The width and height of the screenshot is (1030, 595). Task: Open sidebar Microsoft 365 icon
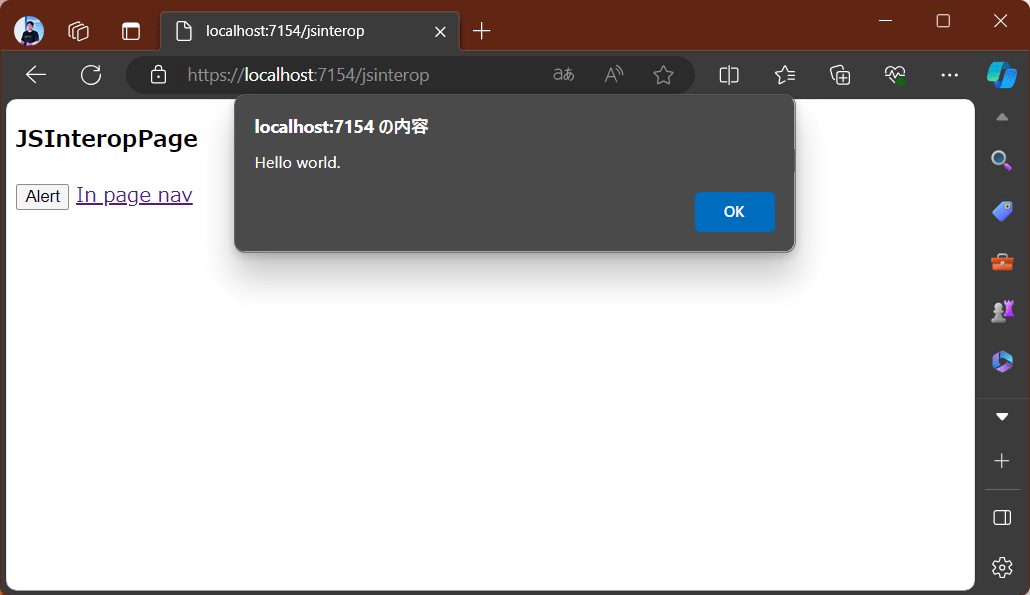tap(1002, 361)
